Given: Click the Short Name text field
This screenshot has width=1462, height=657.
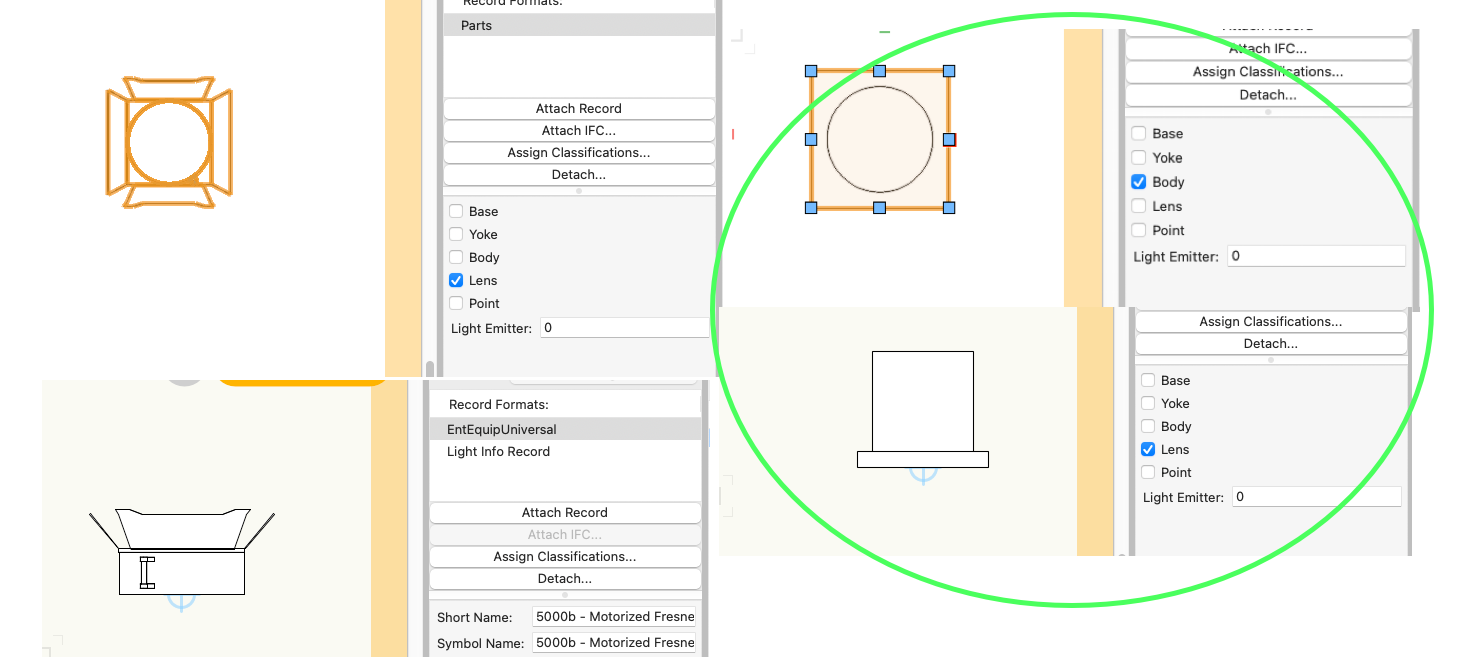Looking at the screenshot, I should (614, 617).
